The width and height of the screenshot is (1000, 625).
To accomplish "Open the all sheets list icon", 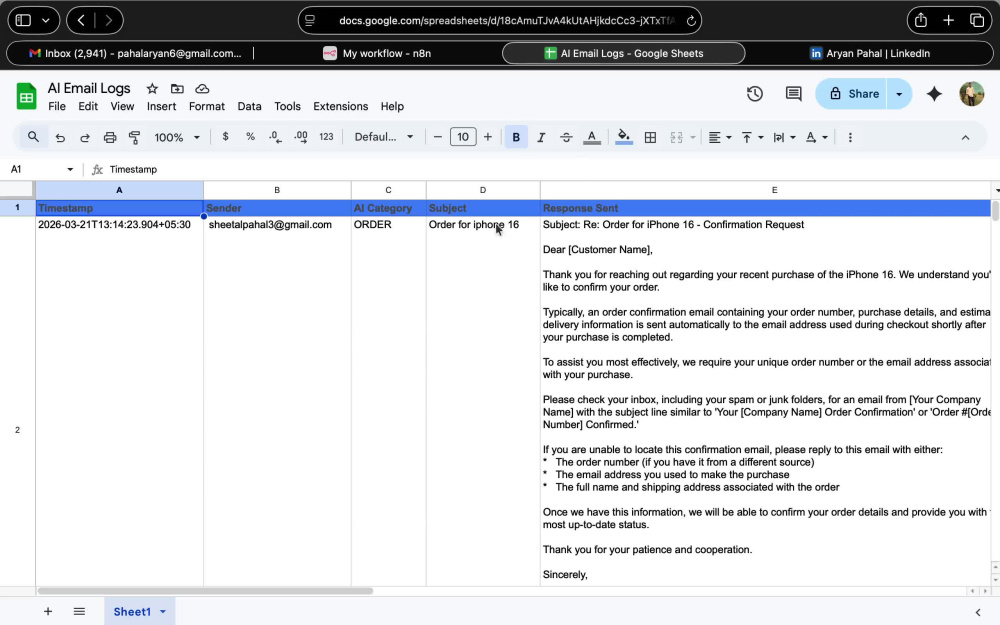I will click(x=79, y=612).
